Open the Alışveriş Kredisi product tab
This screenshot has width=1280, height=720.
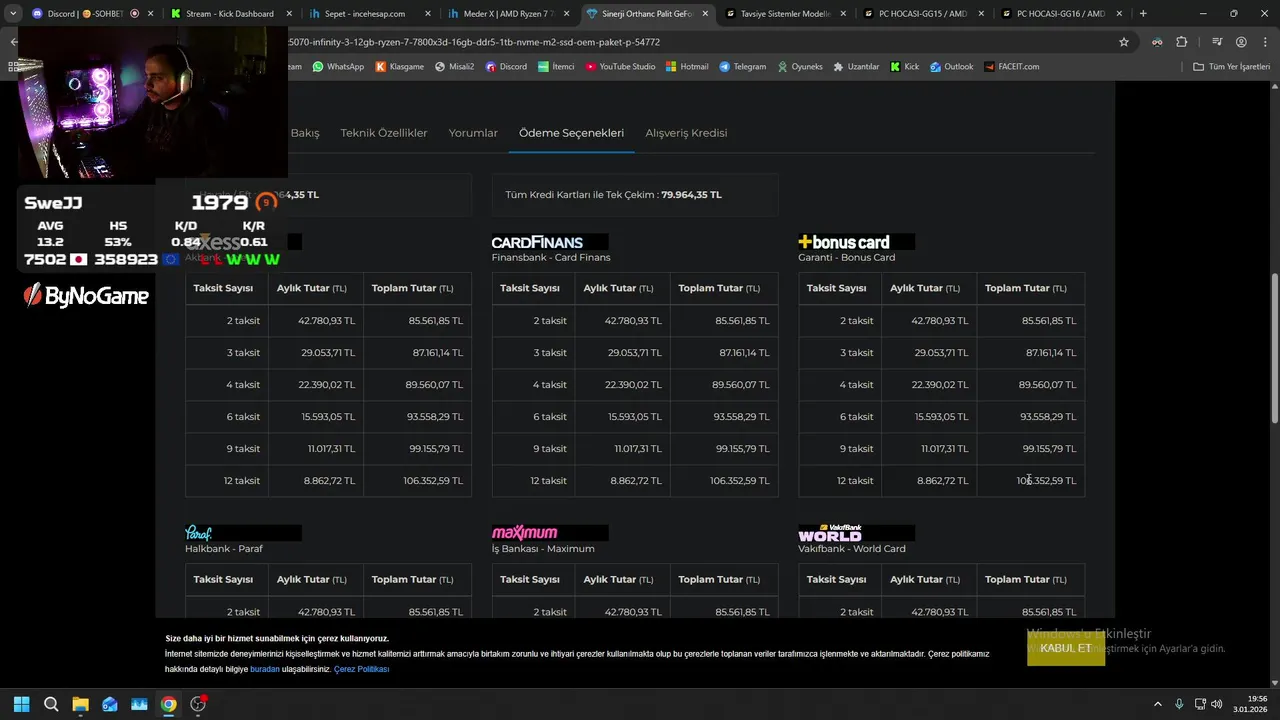pyautogui.click(x=686, y=133)
